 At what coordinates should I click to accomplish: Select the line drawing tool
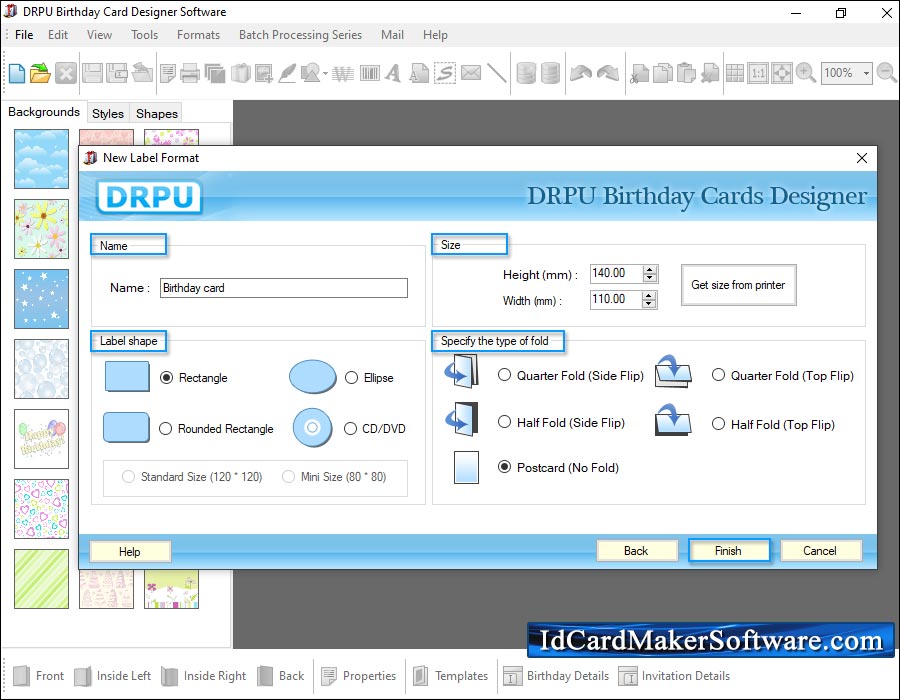click(497, 73)
